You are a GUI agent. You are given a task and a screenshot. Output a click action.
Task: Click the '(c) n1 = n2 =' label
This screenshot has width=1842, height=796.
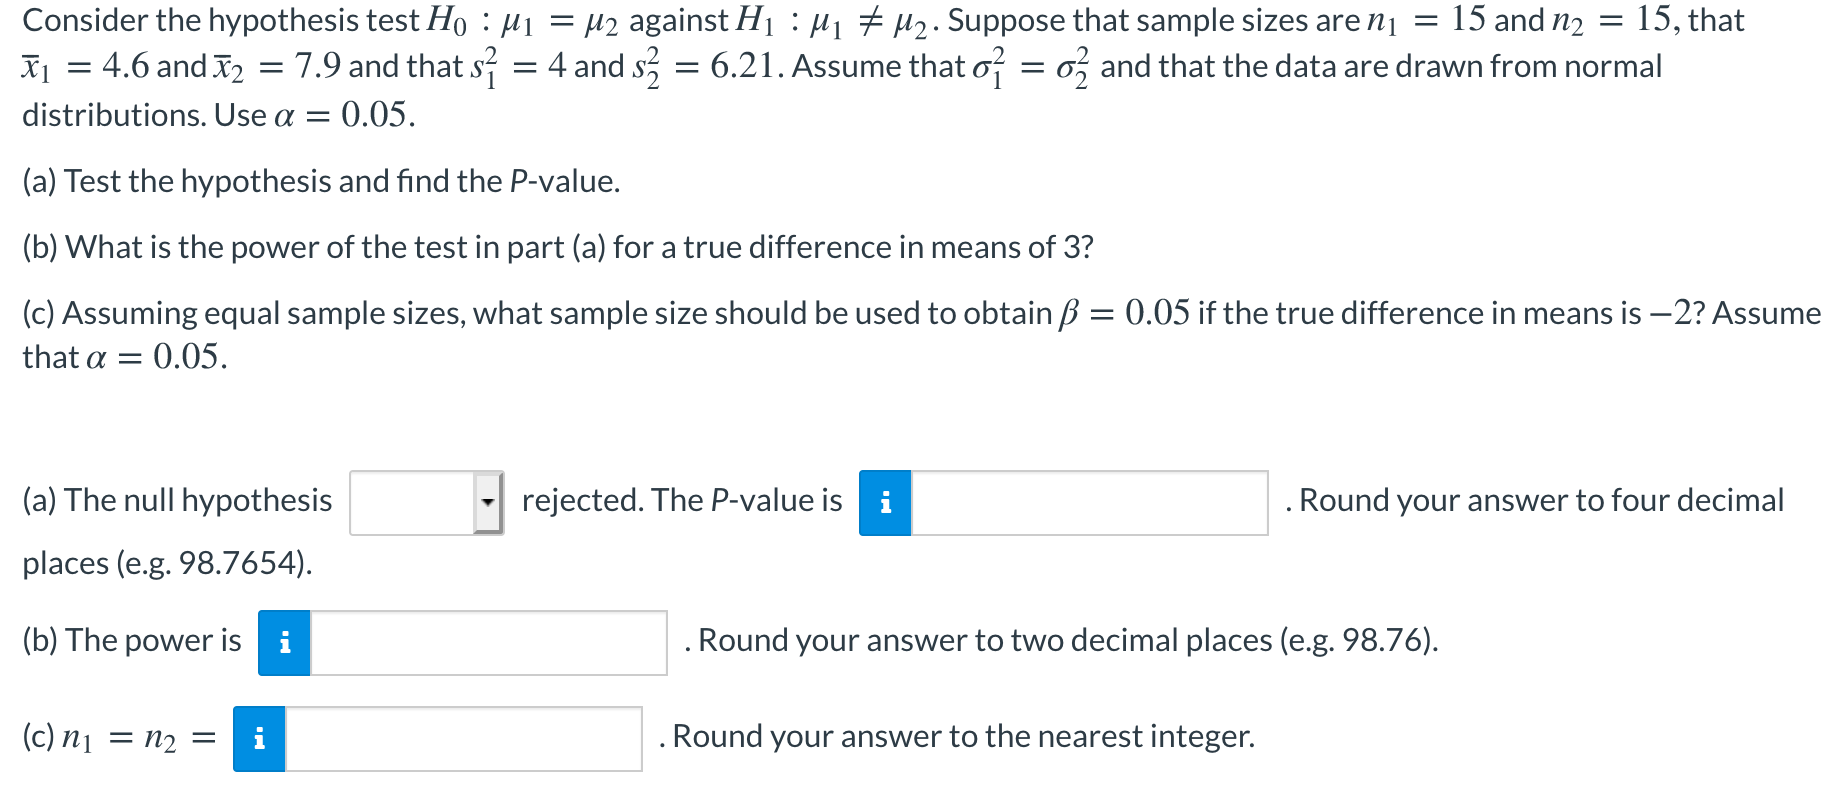click(119, 738)
